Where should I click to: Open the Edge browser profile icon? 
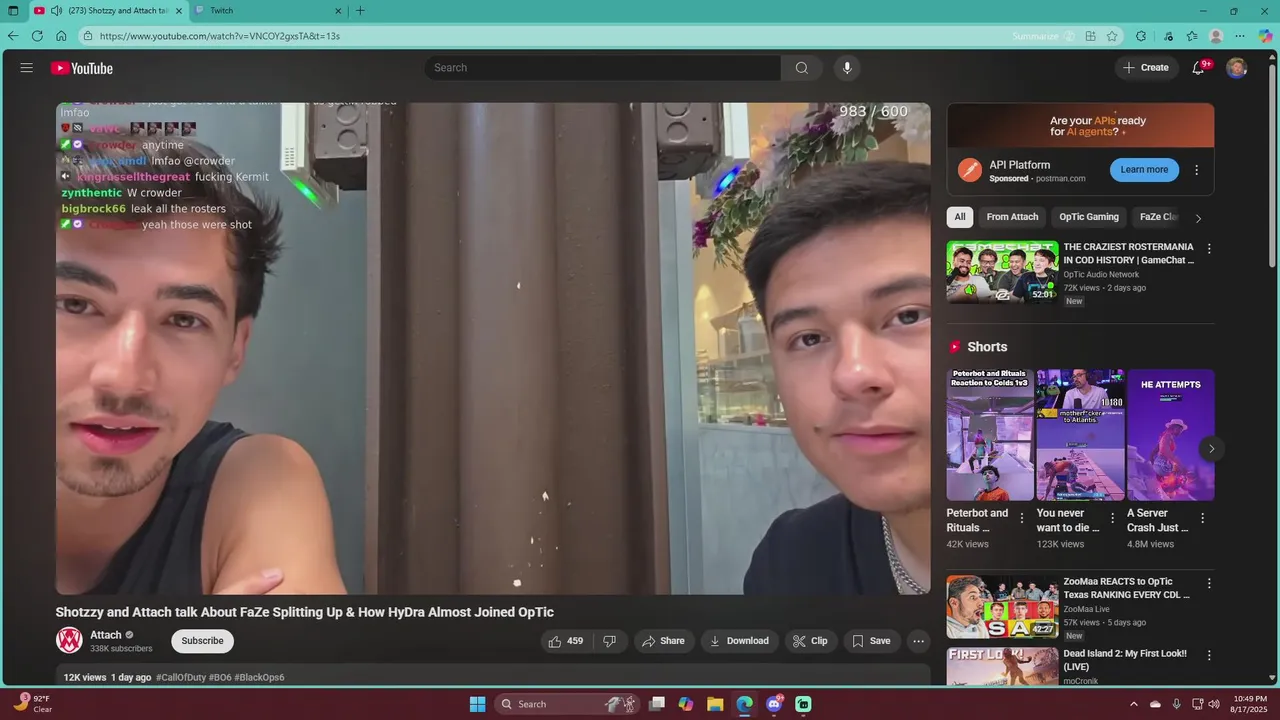tap(1216, 36)
